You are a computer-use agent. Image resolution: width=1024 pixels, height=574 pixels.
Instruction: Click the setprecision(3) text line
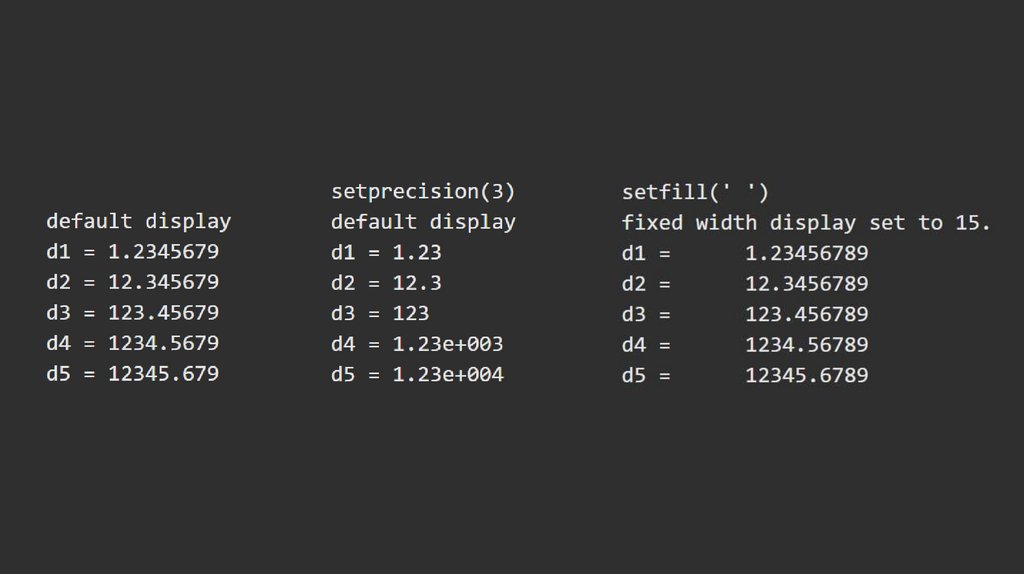[x=423, y=191]
